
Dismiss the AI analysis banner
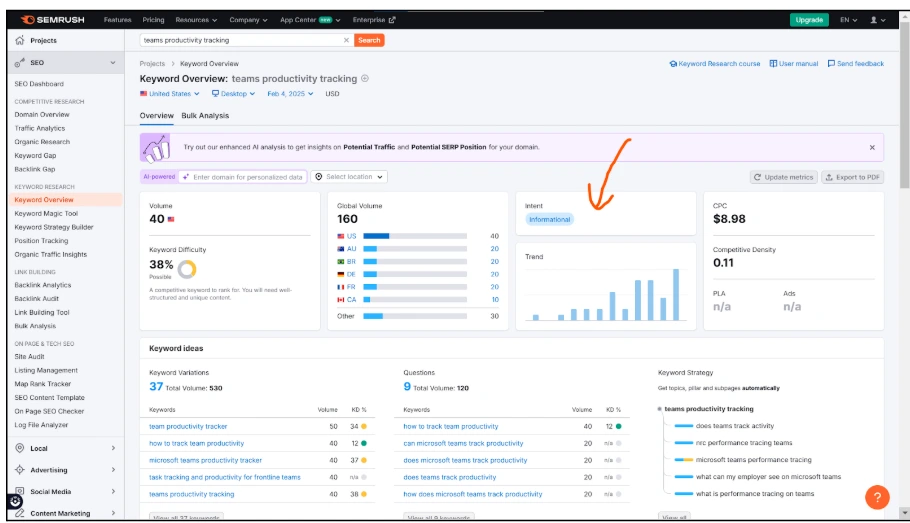tap(872, 147)
